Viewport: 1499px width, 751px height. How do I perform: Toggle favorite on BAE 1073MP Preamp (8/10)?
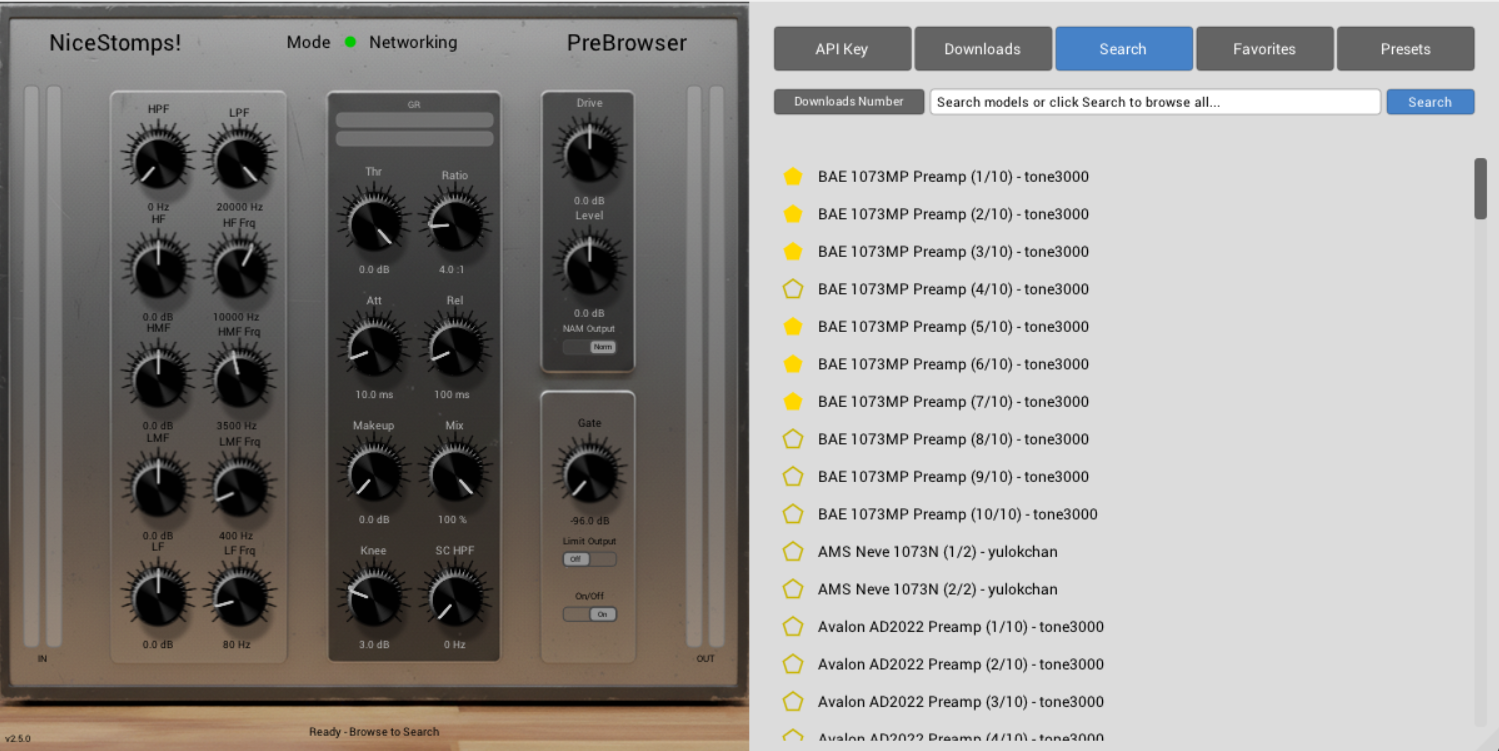click(x=793, y=439)
